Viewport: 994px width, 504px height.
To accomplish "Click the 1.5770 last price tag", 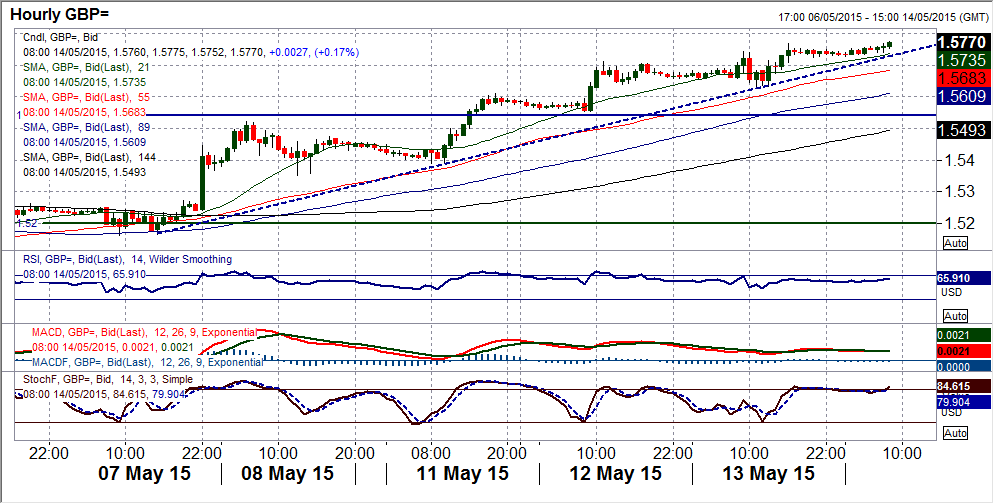I will tap(964, 43).
